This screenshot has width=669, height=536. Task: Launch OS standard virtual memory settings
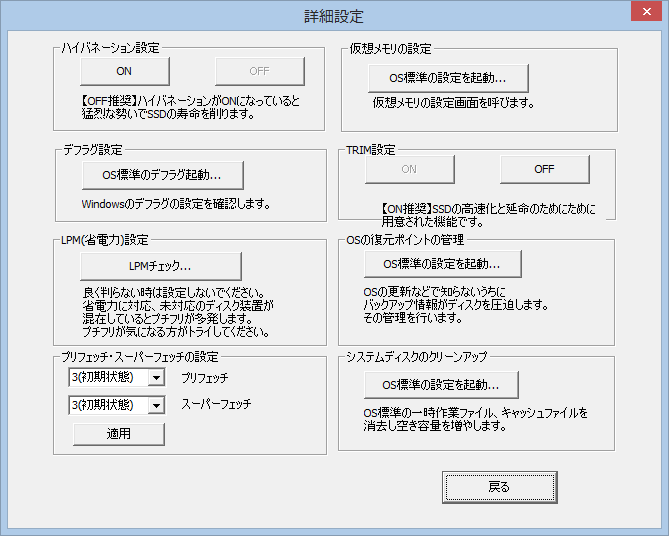[446, 77]
